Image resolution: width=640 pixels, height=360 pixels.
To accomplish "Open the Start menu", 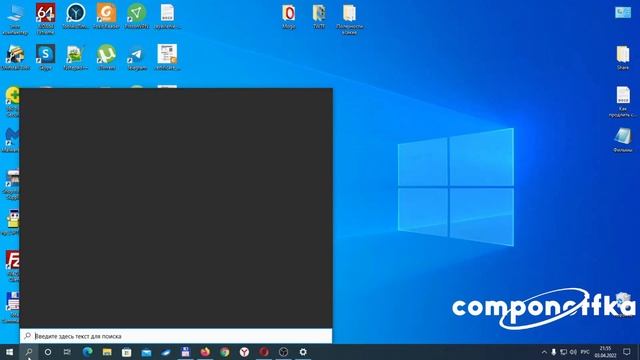I will (9, 352).
